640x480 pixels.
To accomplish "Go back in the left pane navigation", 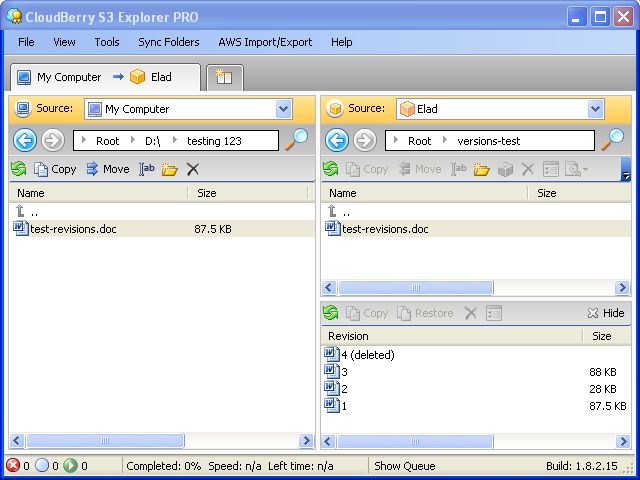I will (25, 140).
